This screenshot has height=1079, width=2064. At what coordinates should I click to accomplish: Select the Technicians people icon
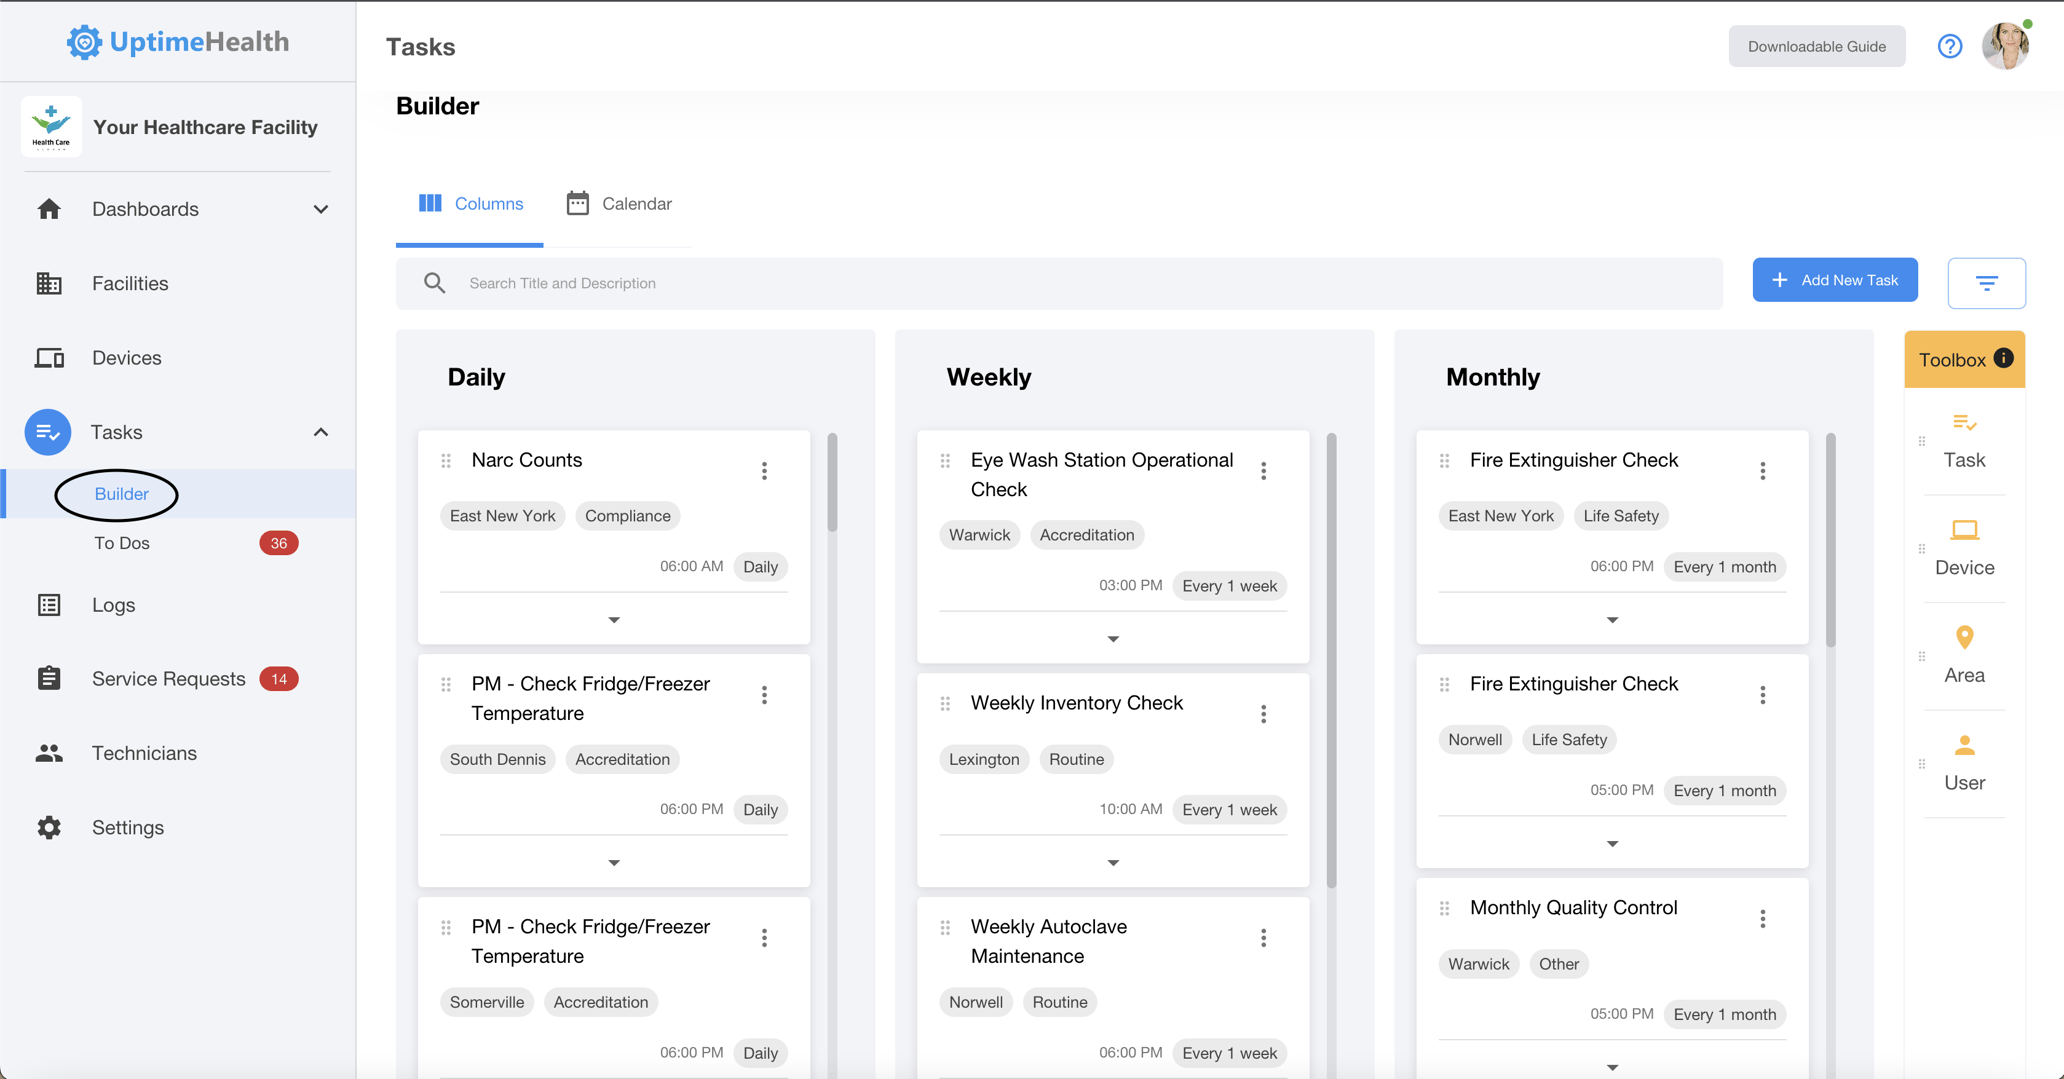[x=49, y=752]
